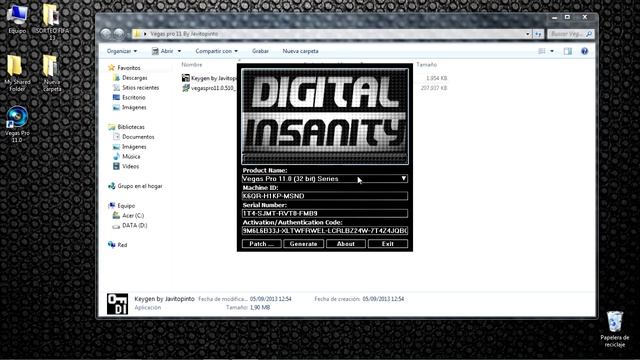Click the Grabar toolbar item

coord(260,51)
